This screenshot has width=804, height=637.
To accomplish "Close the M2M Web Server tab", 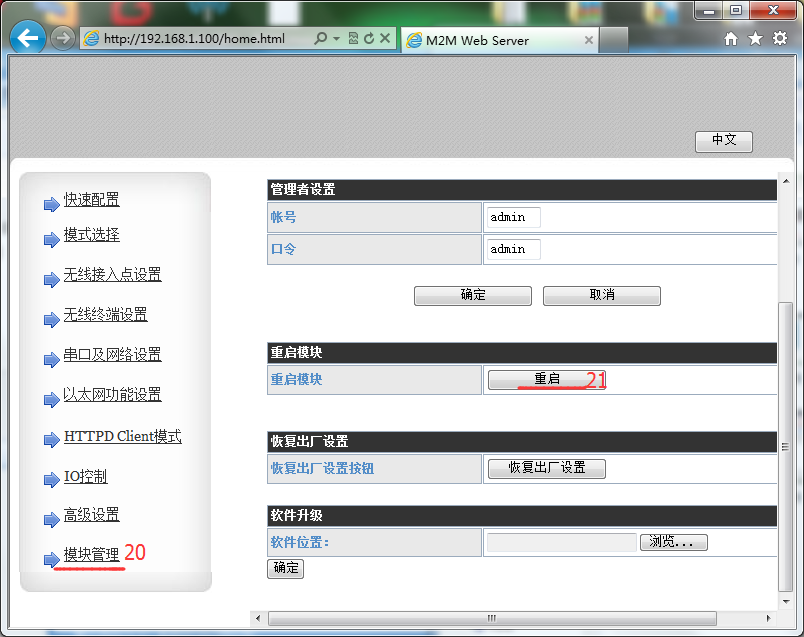I will click(589, 41).
